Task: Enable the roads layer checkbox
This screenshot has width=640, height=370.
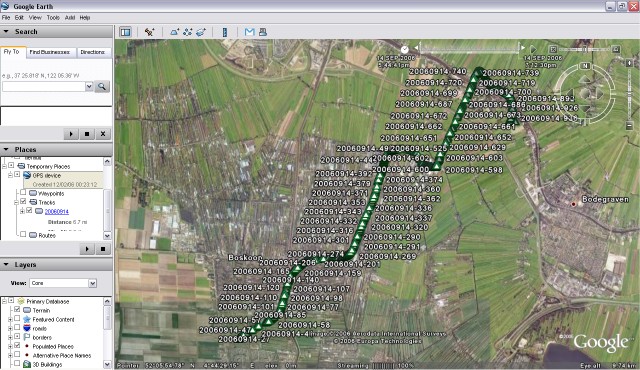Action: pyautogui.click(x=17, y=328)
